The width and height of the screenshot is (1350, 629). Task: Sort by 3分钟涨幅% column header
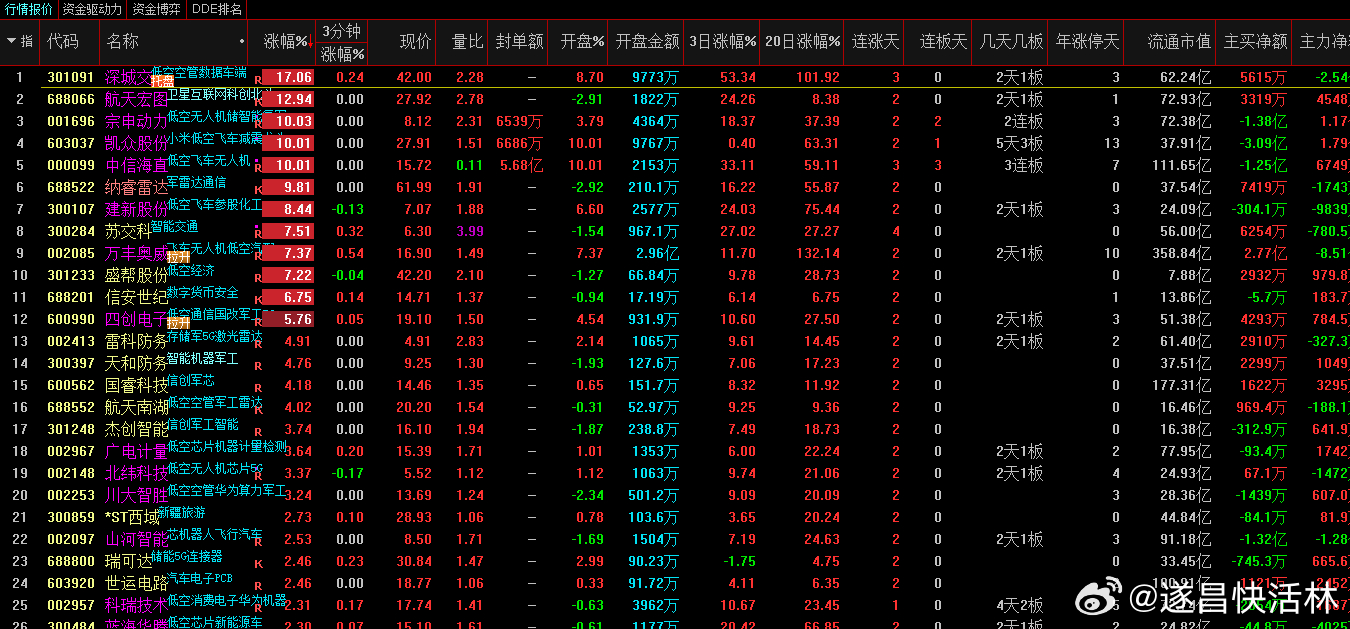[342, 42]
